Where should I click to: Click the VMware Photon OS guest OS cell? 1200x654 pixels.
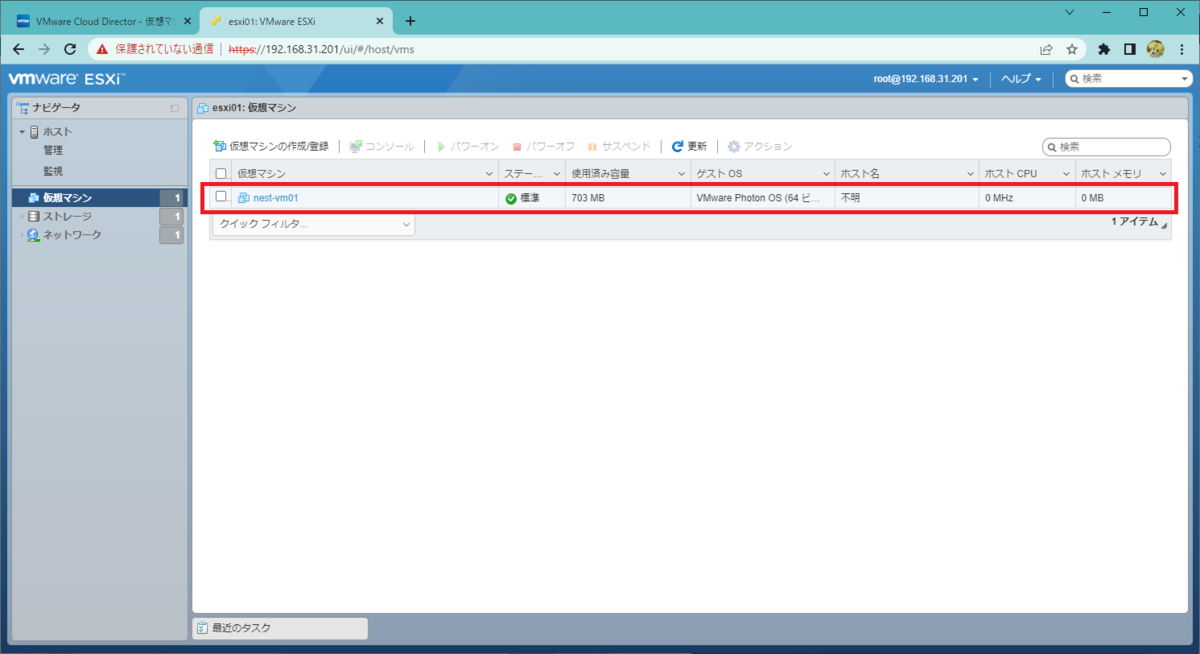pos(762,198)
